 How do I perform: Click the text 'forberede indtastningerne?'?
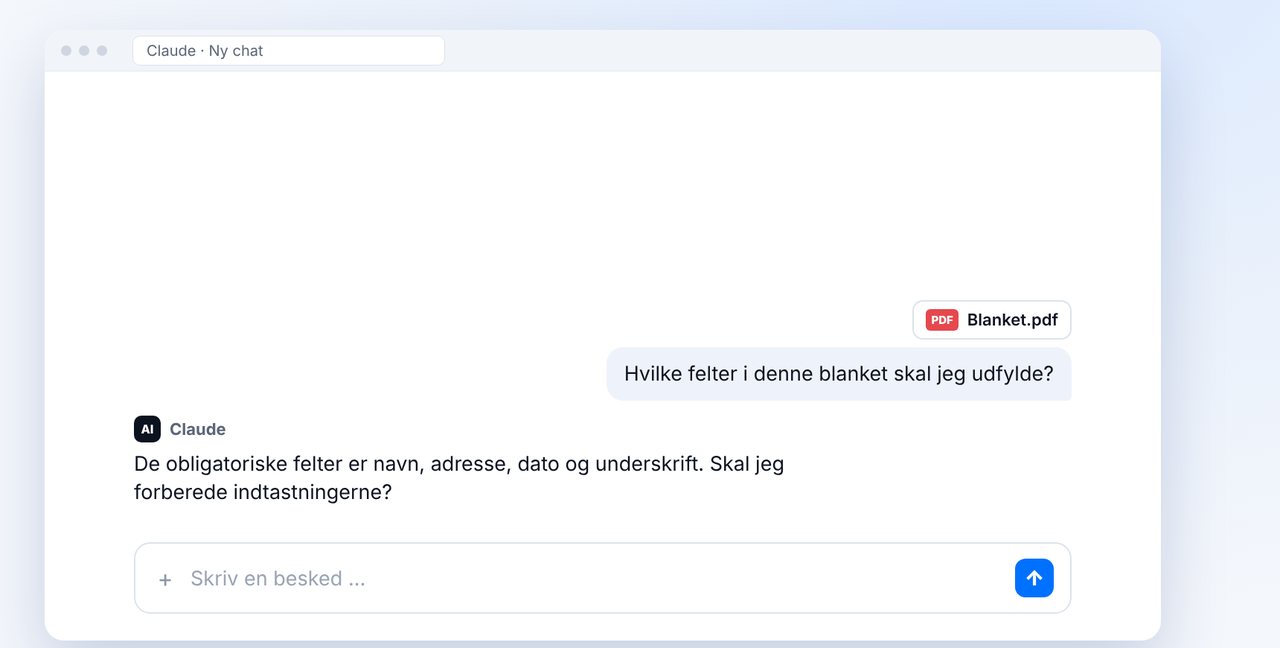click(263, 493)
